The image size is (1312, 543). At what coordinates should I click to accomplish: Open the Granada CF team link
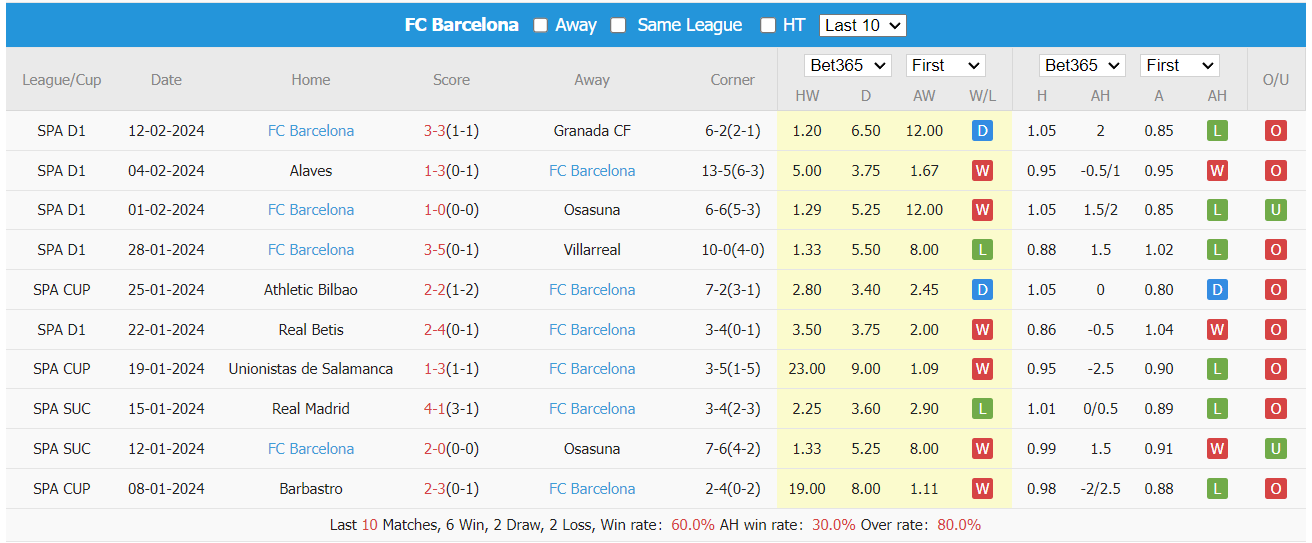click(x=592, y=131)
